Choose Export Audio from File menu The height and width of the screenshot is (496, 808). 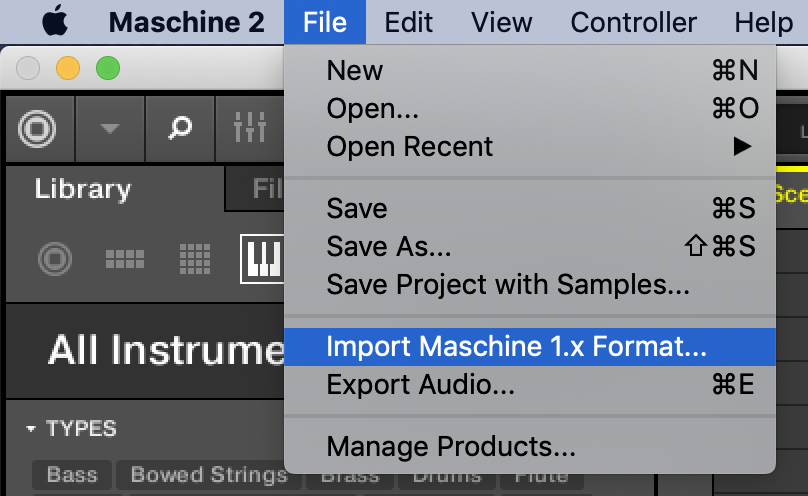tap(421, 383)
